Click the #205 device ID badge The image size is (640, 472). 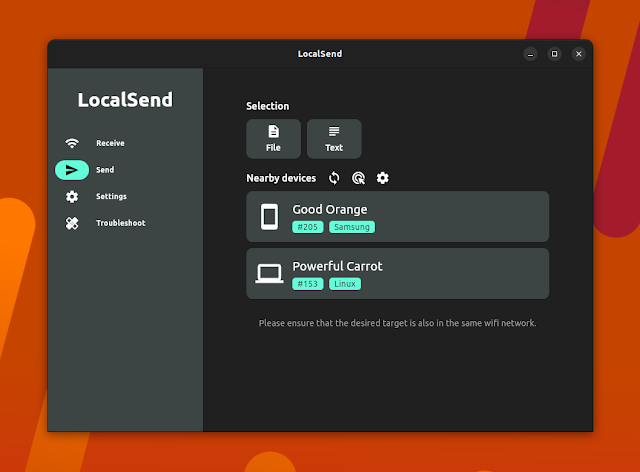(x=307, y=228)
